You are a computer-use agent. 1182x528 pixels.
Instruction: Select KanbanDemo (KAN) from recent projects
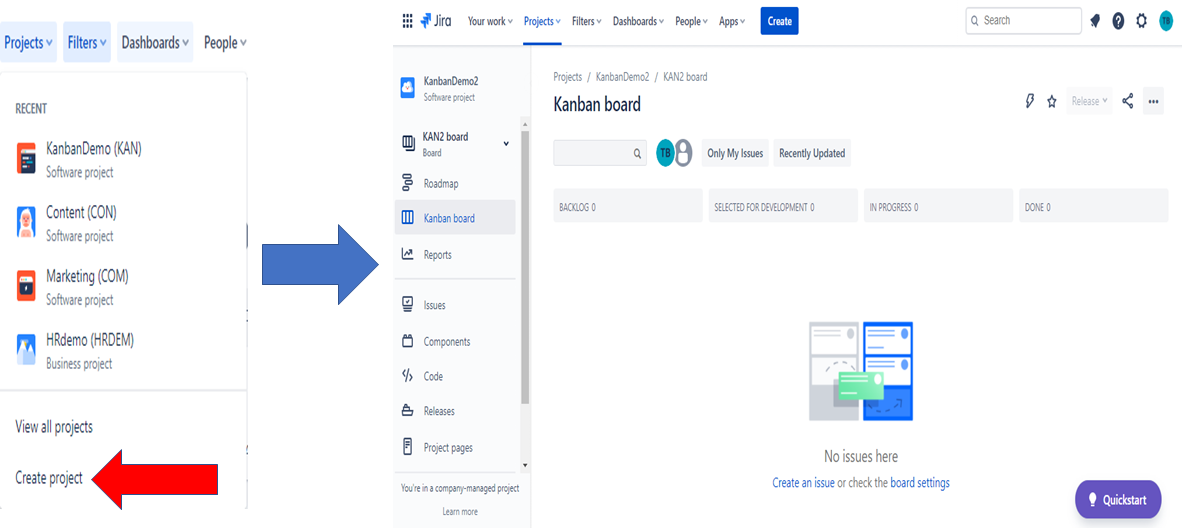(x=123, y=159)
